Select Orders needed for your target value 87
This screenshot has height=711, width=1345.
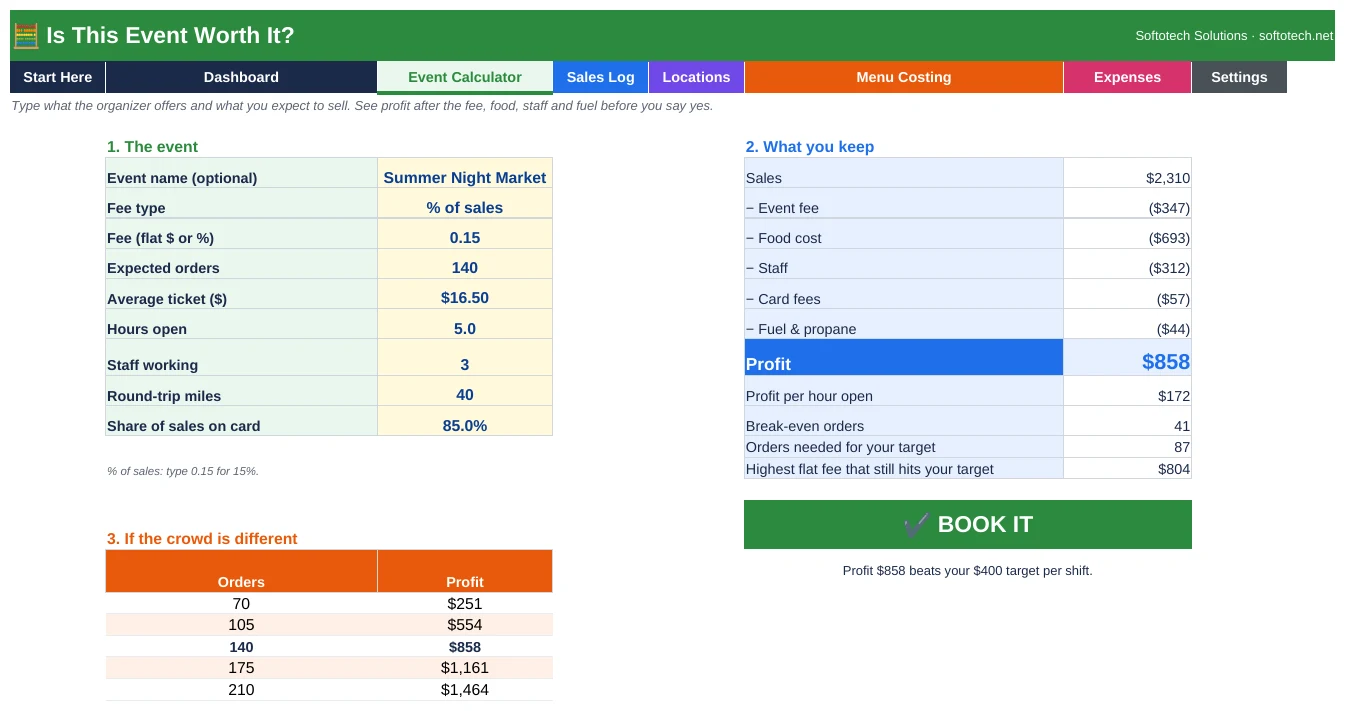1127,447
